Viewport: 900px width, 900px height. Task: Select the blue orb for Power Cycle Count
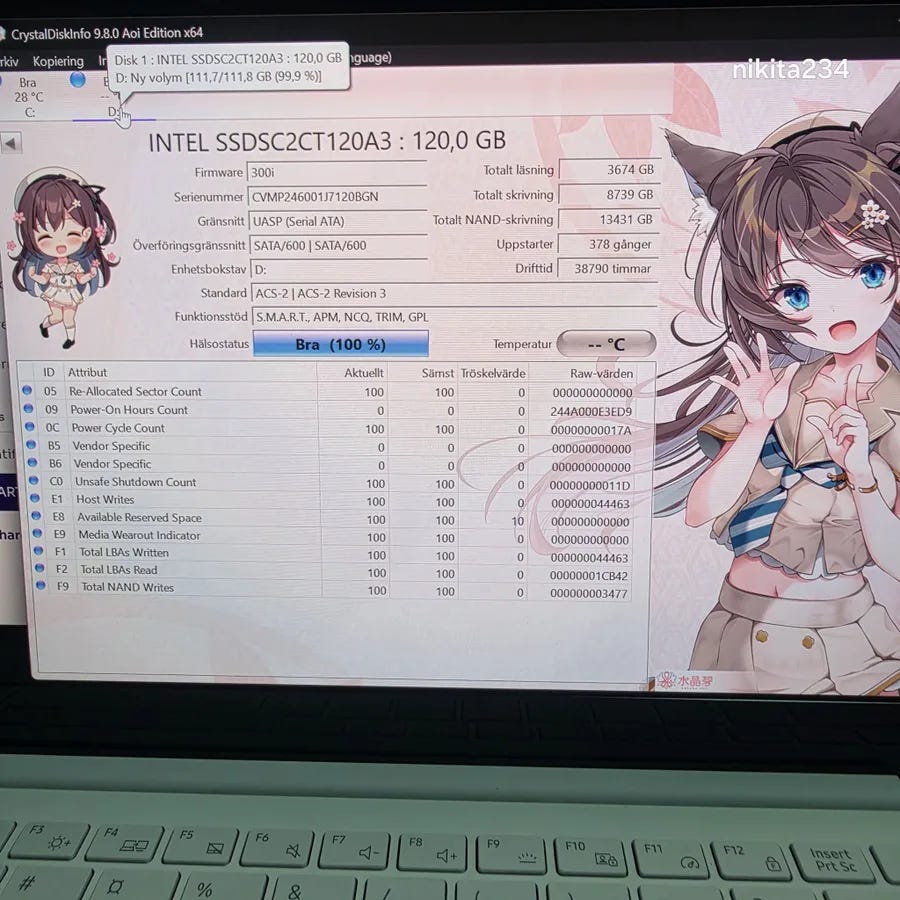pos(30,427)
